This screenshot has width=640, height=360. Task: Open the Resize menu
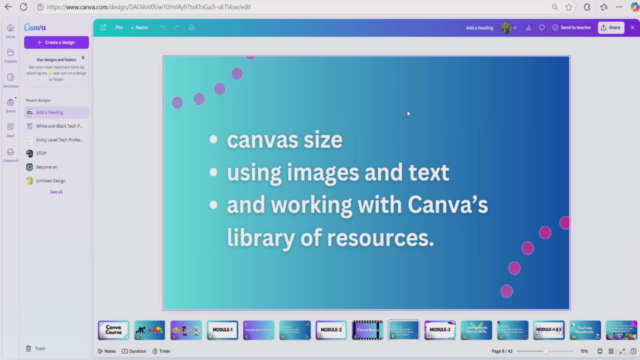point(140,27)
